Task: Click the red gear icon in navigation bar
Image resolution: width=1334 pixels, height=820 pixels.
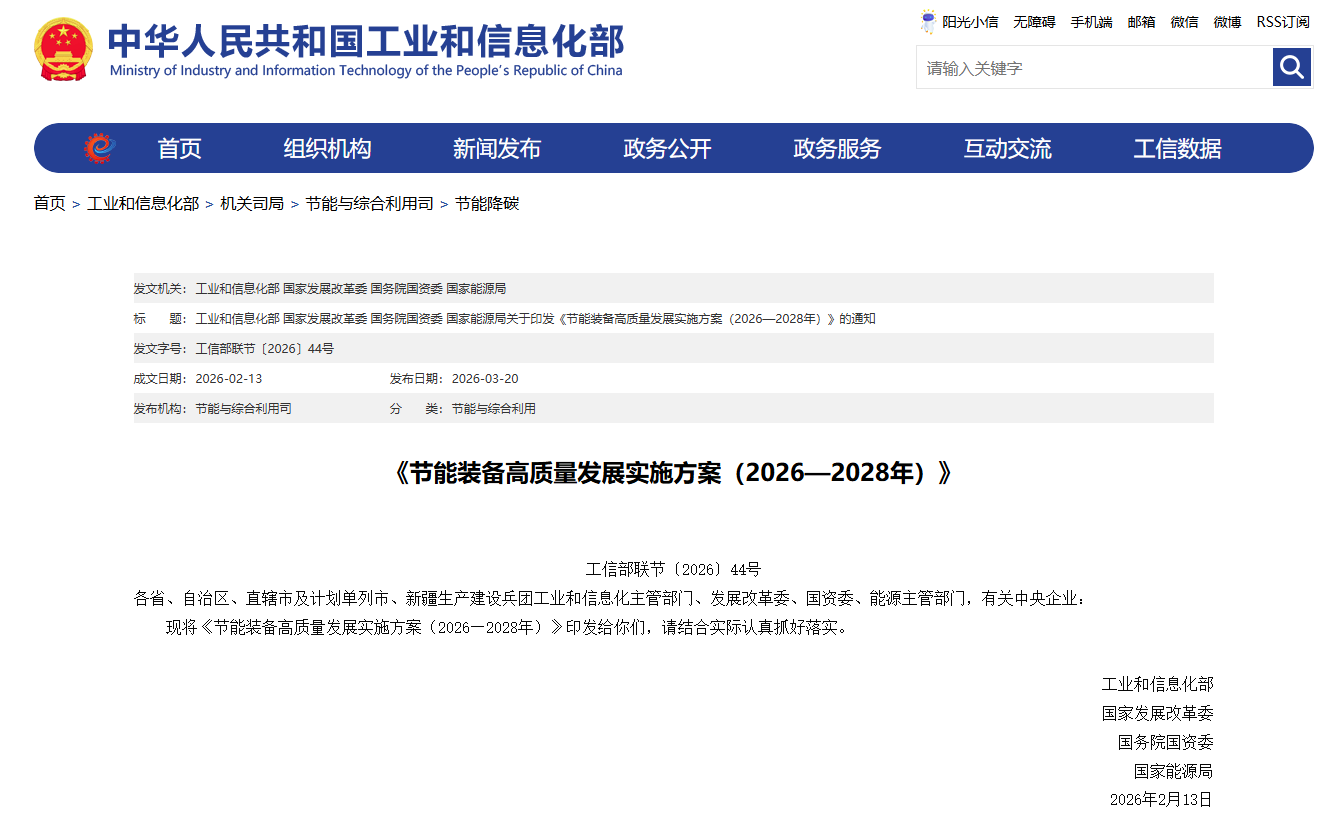Action: point(100,148)
